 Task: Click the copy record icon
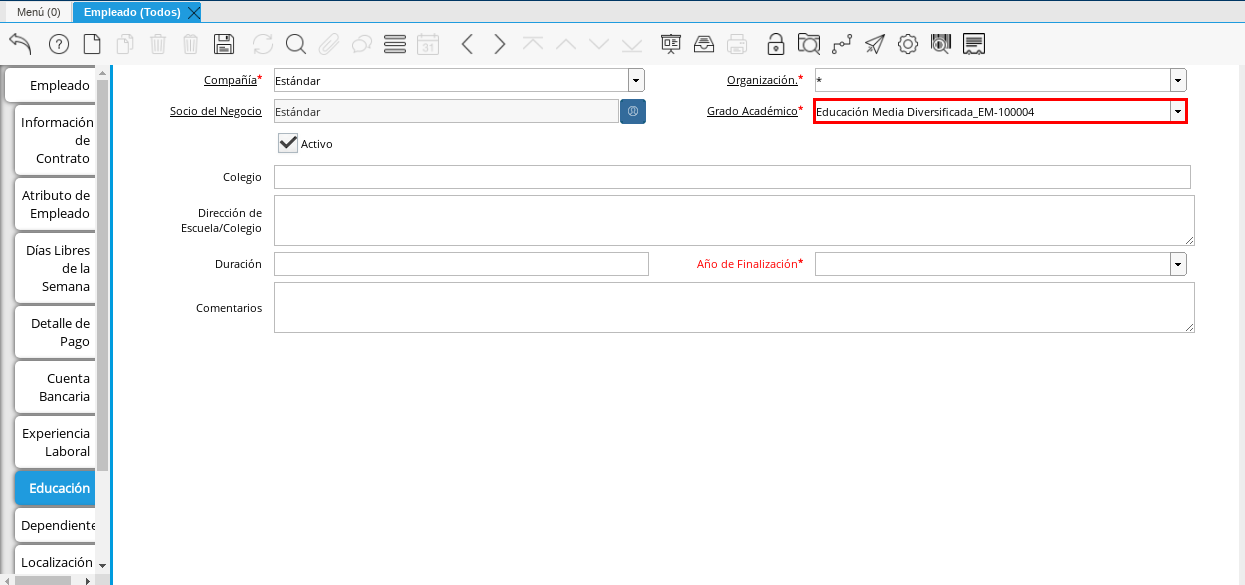pos(125,43)
